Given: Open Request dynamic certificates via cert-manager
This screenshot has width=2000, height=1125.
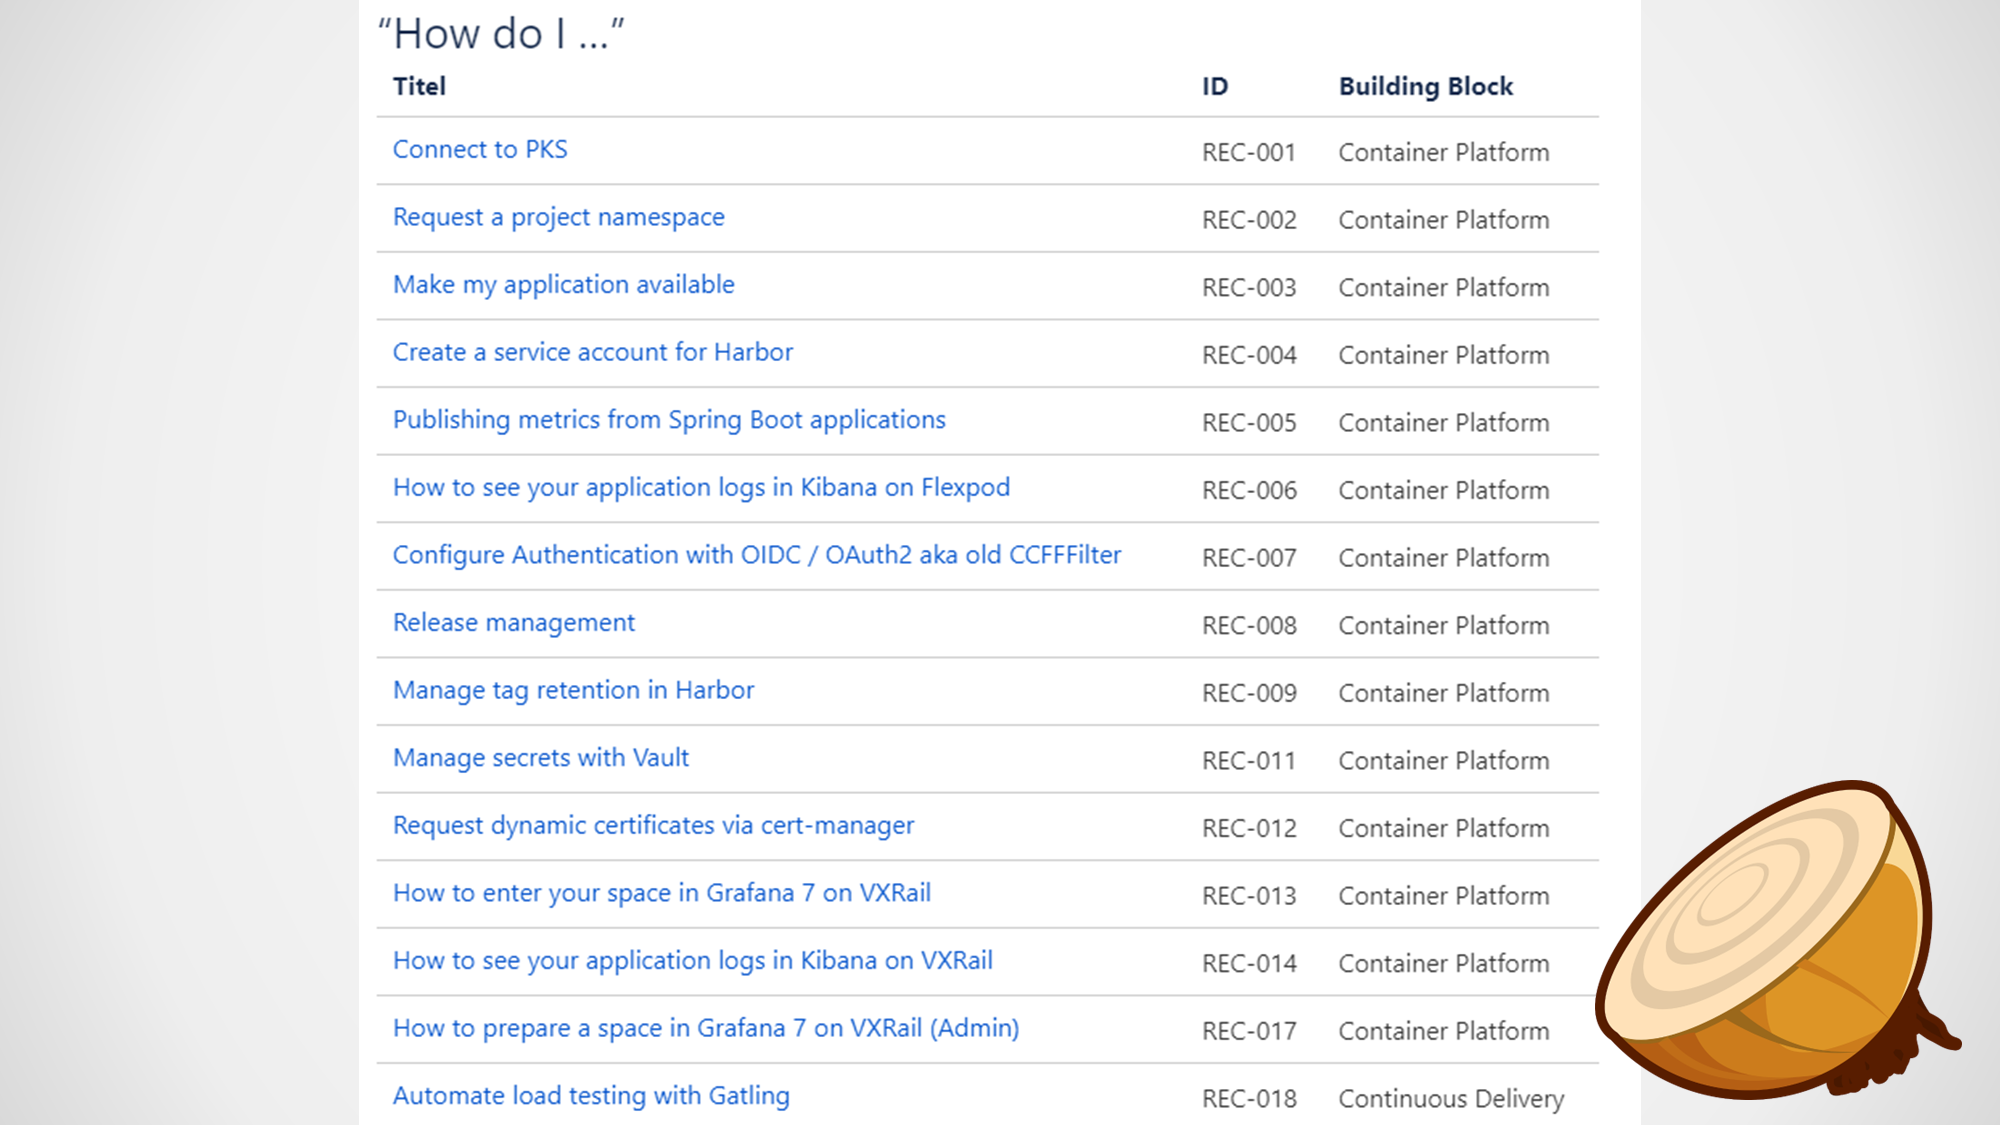Looking at the screenshot, I should 653,826.
